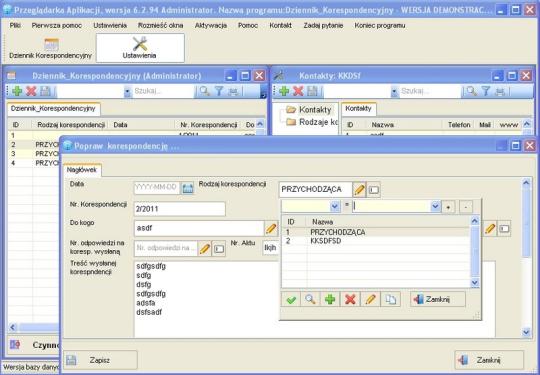
Task: Edit pencil icon beside Do kogo field
Action: click(x=271, y=229)
